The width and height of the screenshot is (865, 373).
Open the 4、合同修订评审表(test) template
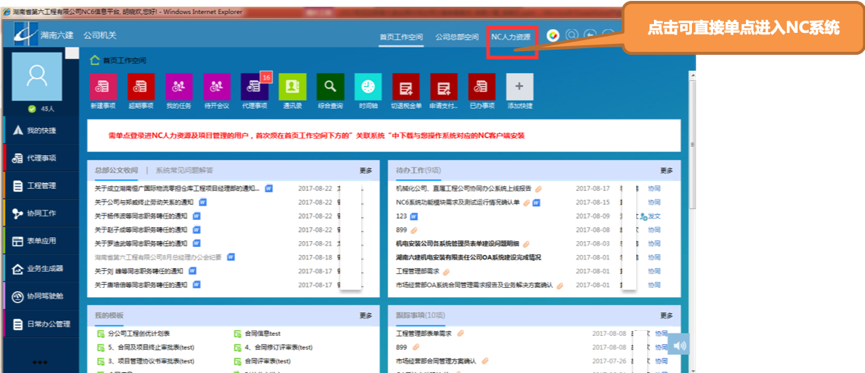pyautogui.click(x=279, y=348)
